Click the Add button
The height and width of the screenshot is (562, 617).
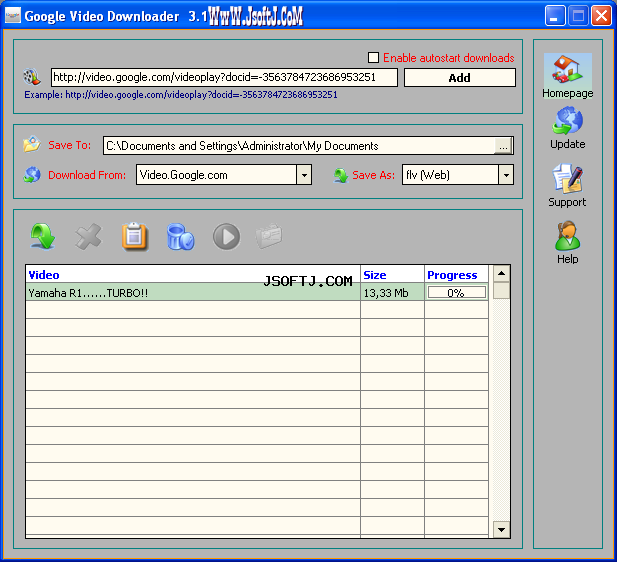pos(460,78)
